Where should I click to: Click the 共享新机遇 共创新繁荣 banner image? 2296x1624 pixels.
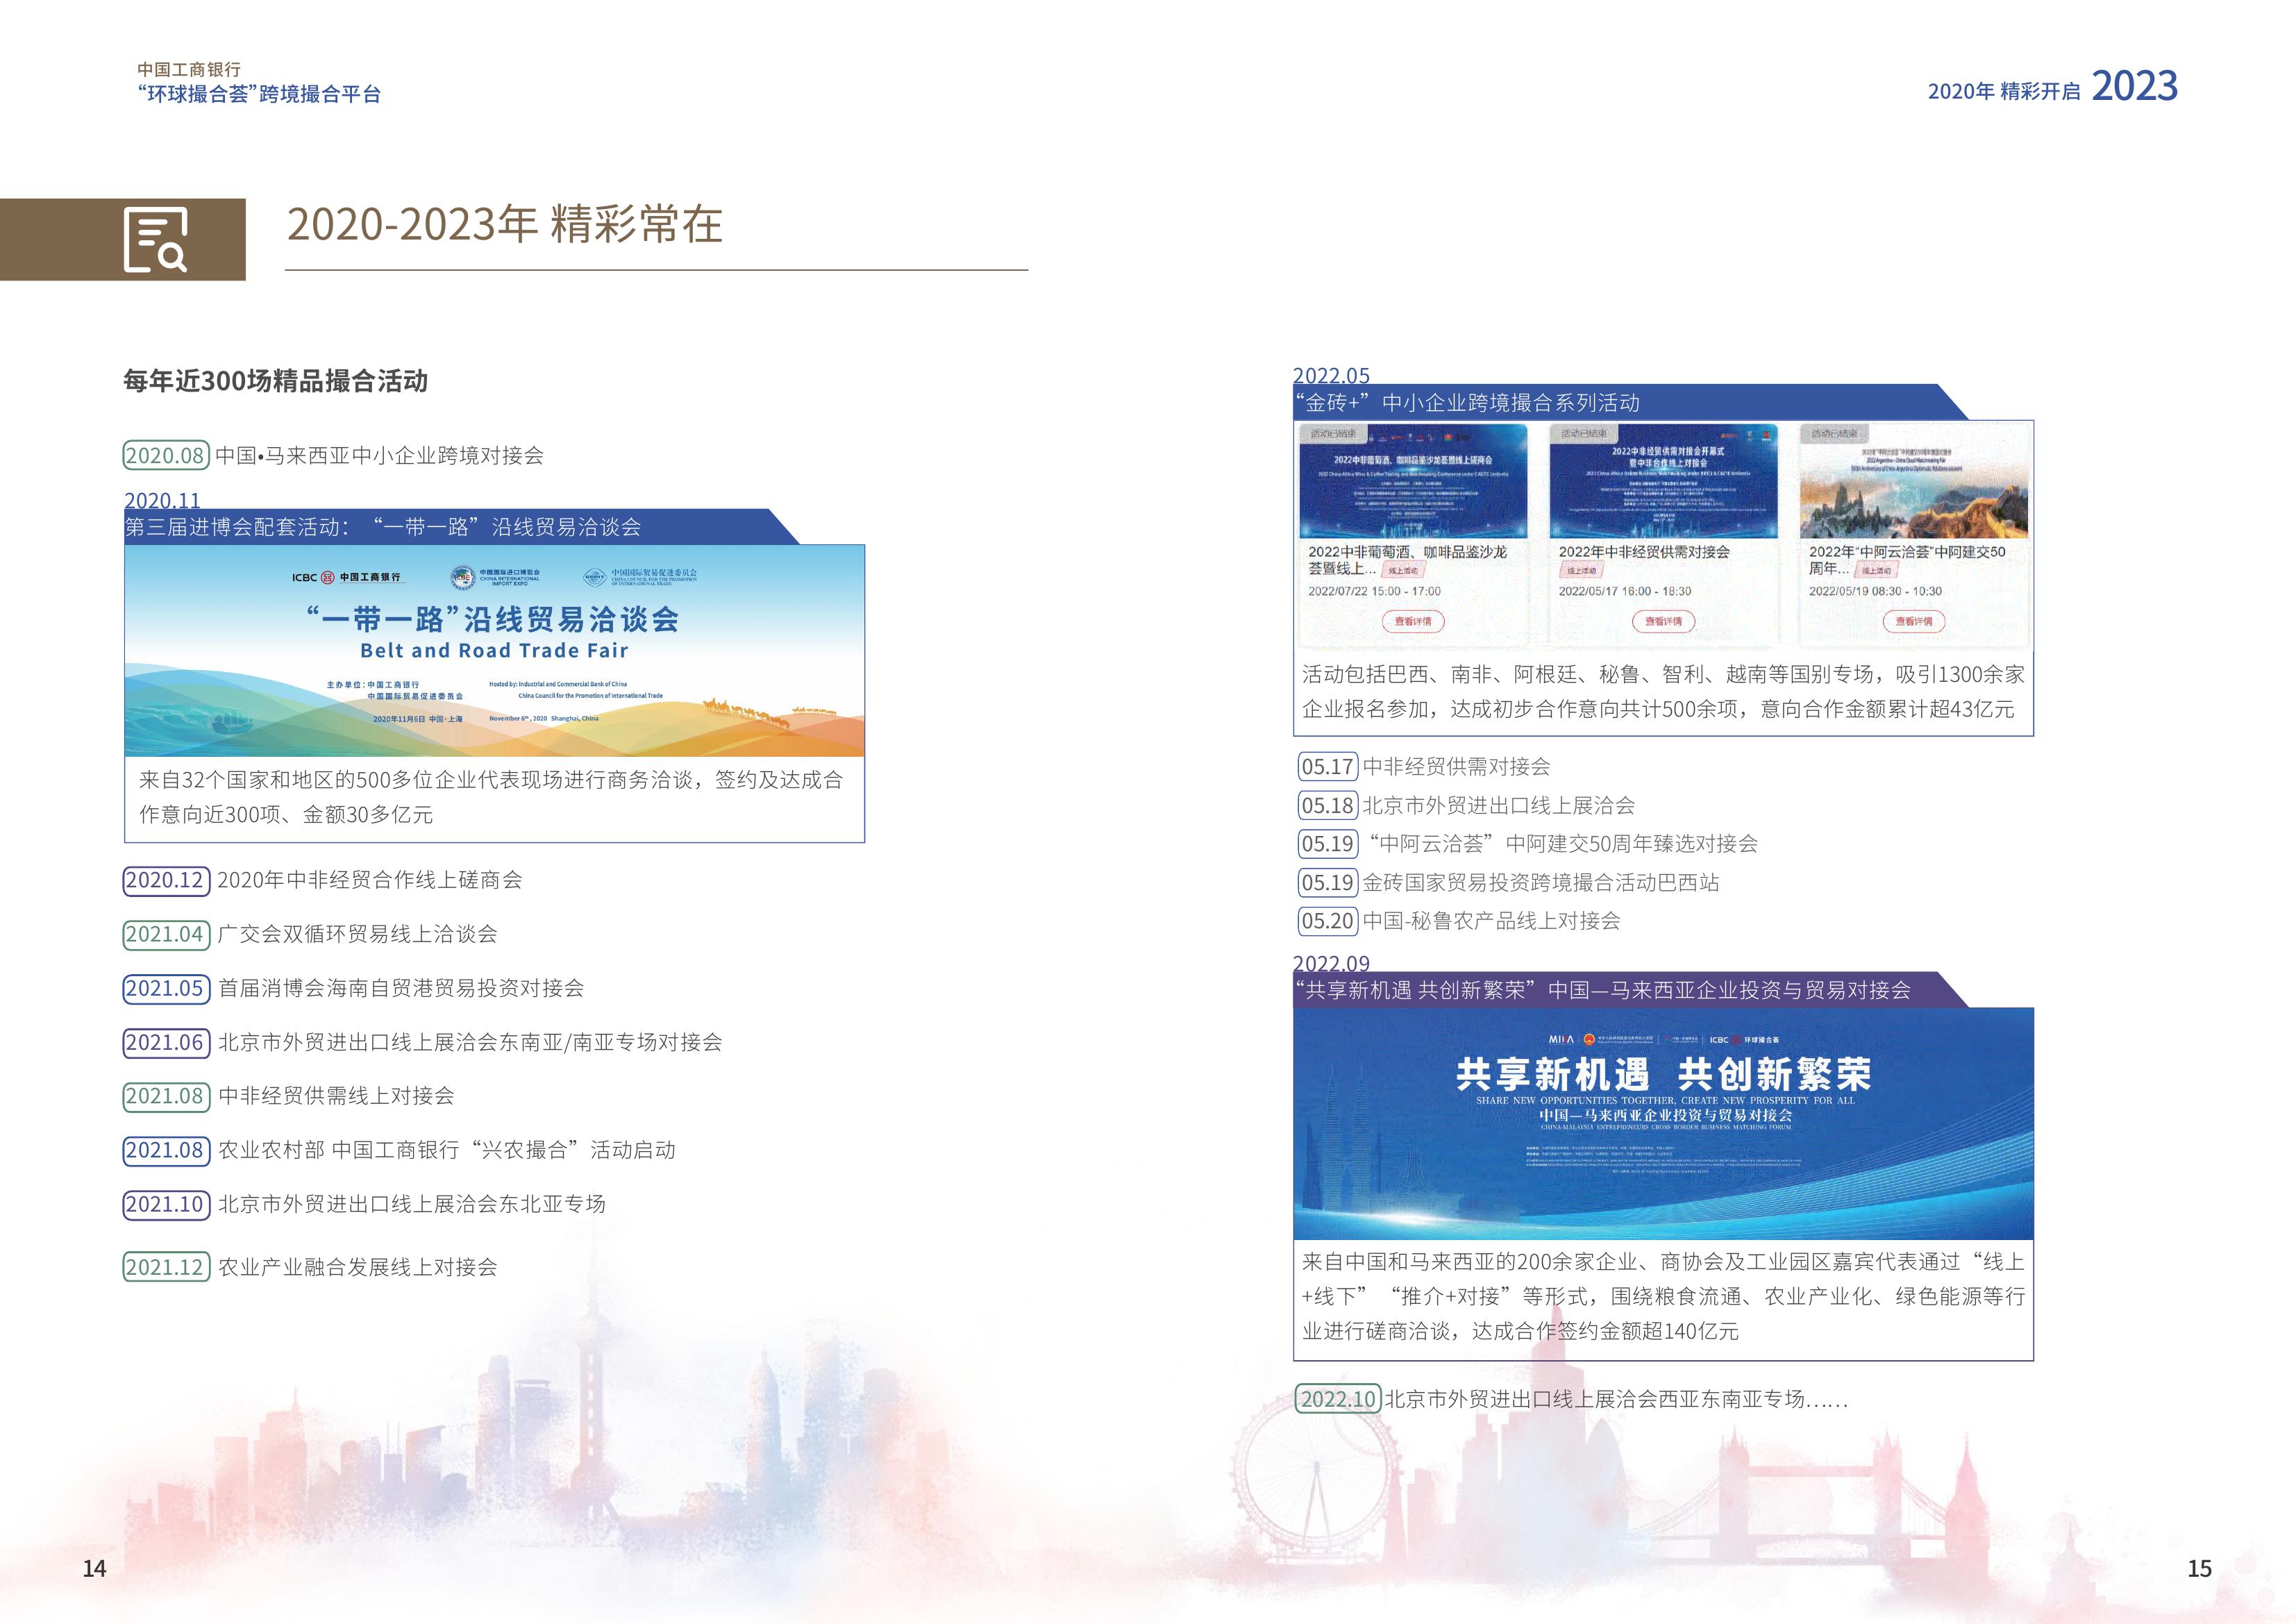tap(1662, 1123)
